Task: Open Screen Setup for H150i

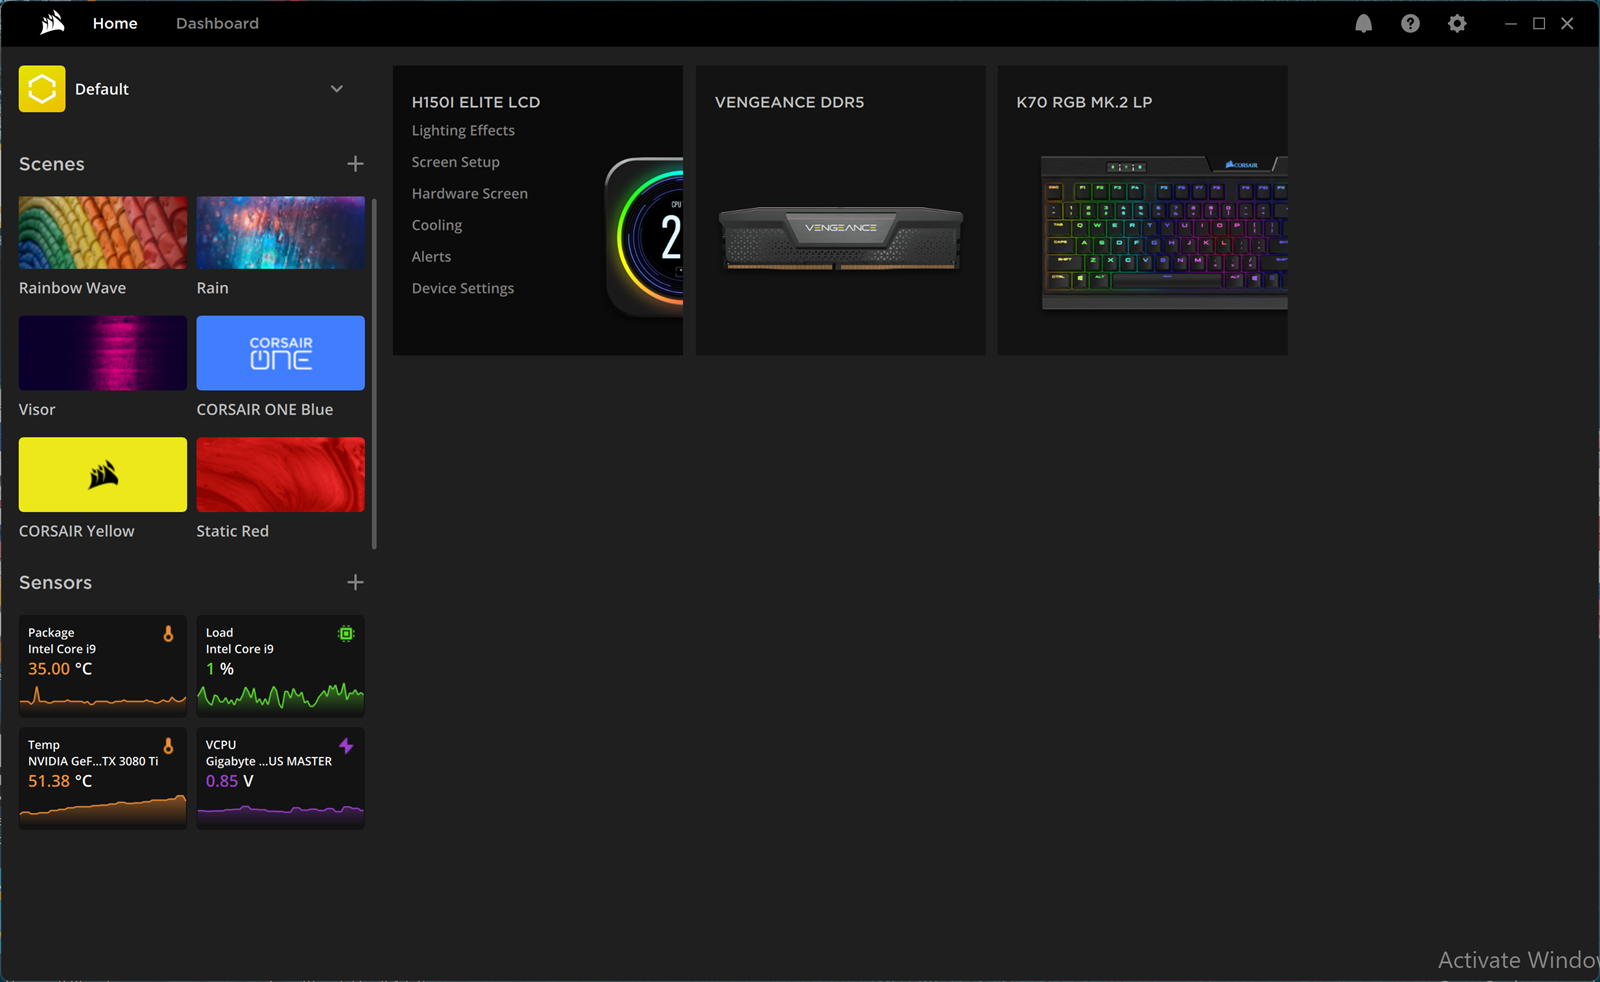Action: 455,162
